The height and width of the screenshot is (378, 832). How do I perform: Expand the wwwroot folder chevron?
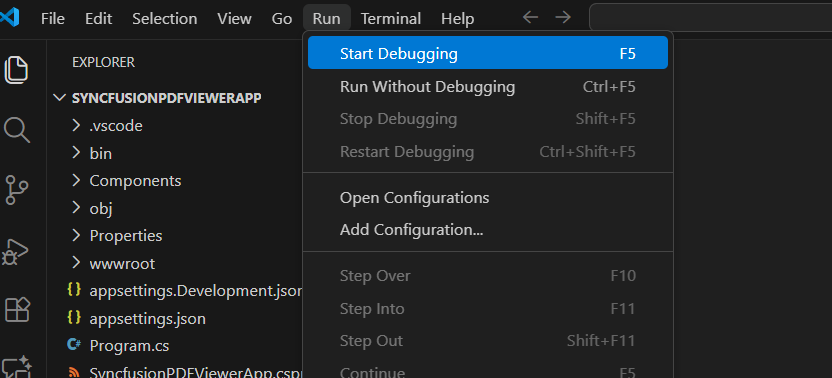click(x=76, y=263)
